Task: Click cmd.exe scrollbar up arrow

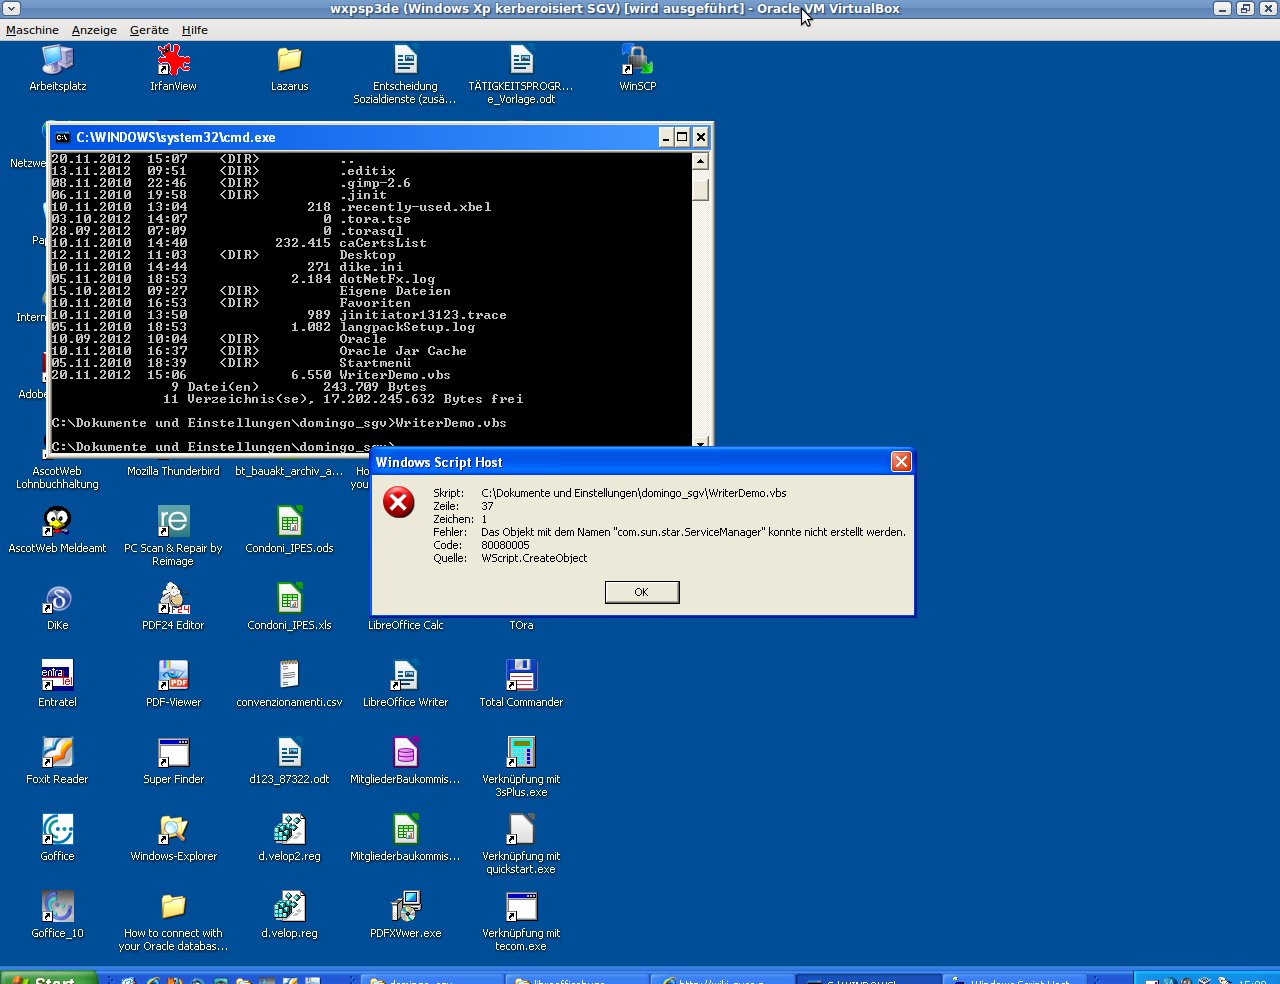Action: pyautogui.click(x=700, y=162)
